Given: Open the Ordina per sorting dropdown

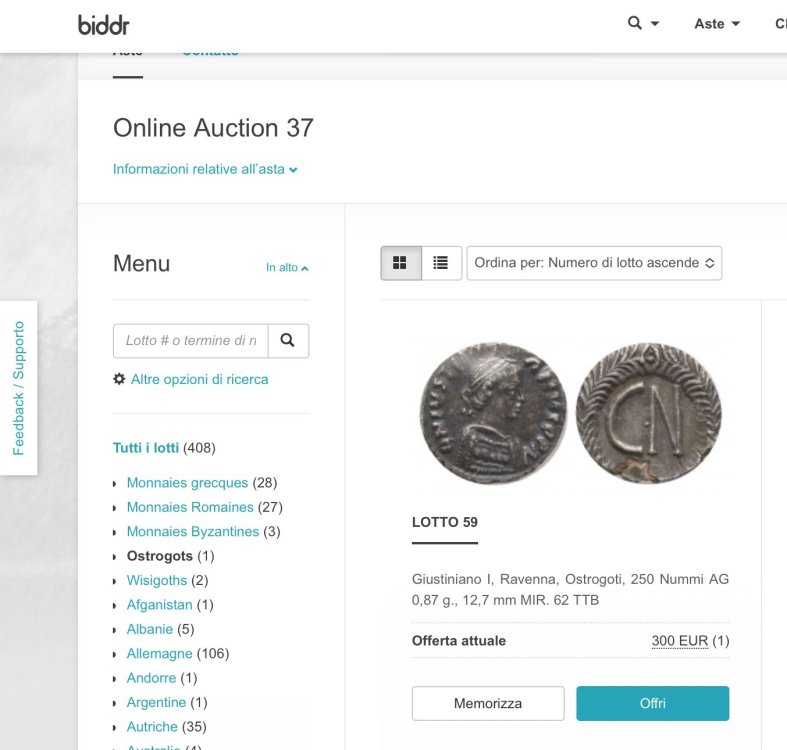Looking at the screenshot, I should (x=594, y=263).
